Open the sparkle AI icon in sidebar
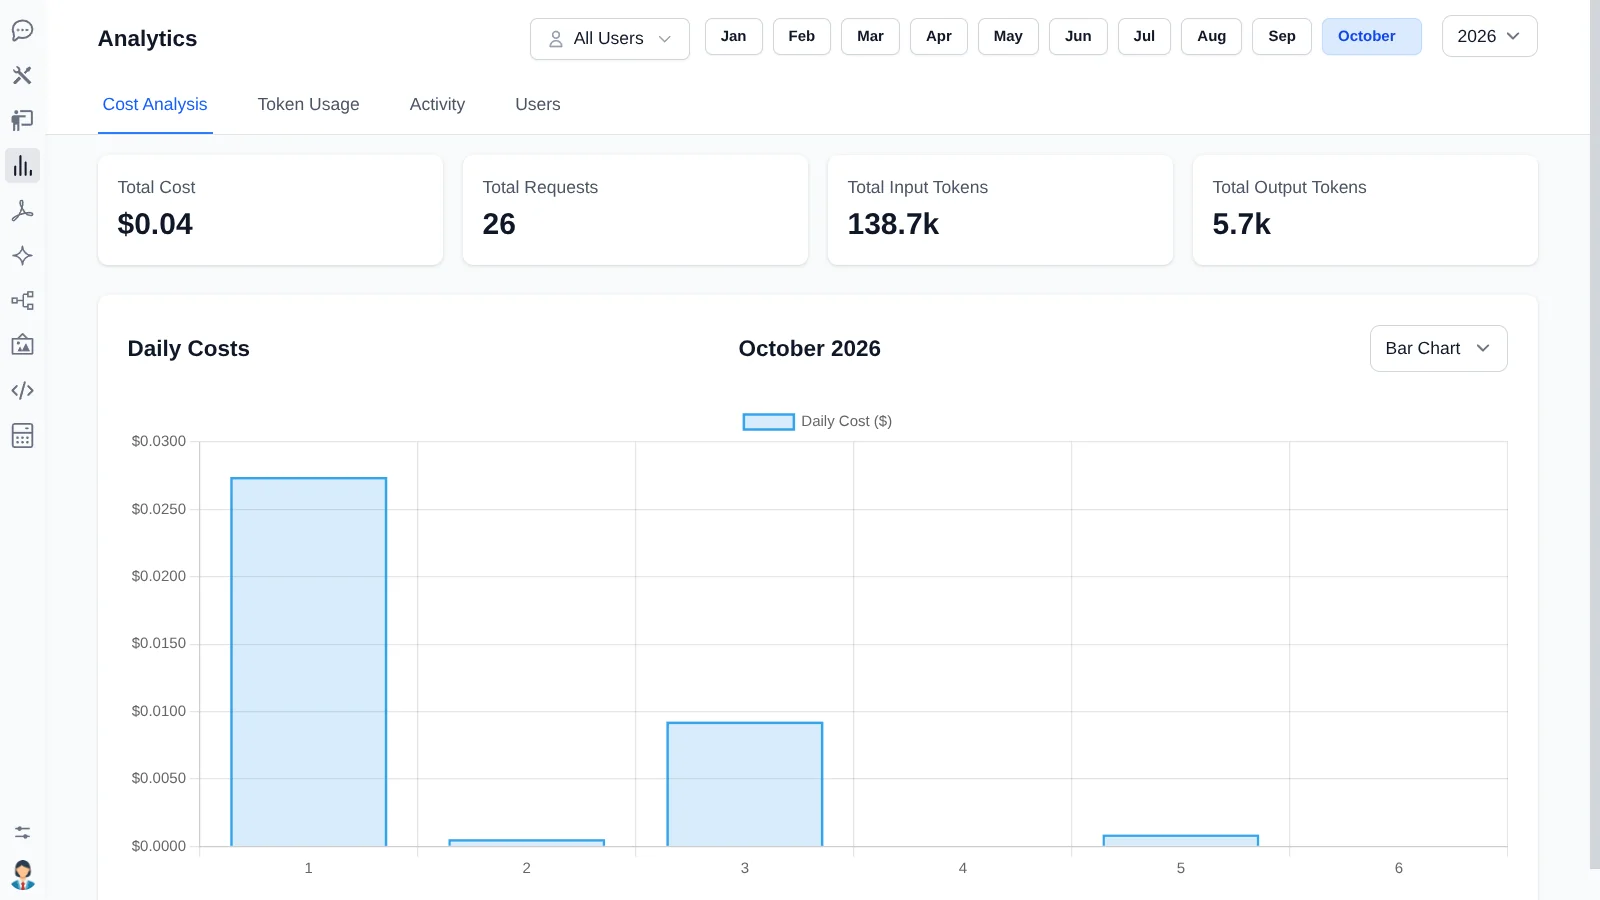Viewport: 1600px width, 900px height. click(x=22, y=255)
